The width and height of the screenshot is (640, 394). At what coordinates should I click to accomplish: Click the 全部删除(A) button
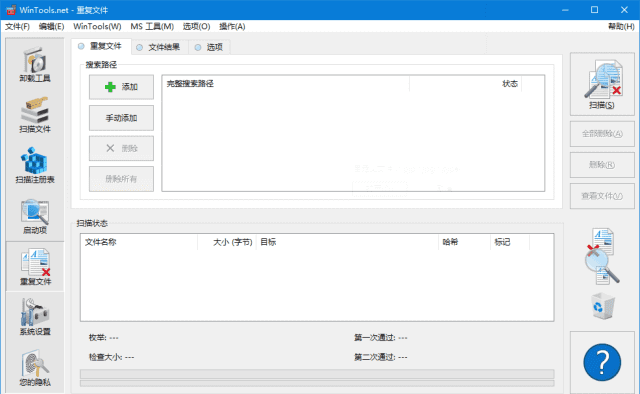tap(602, 134)
